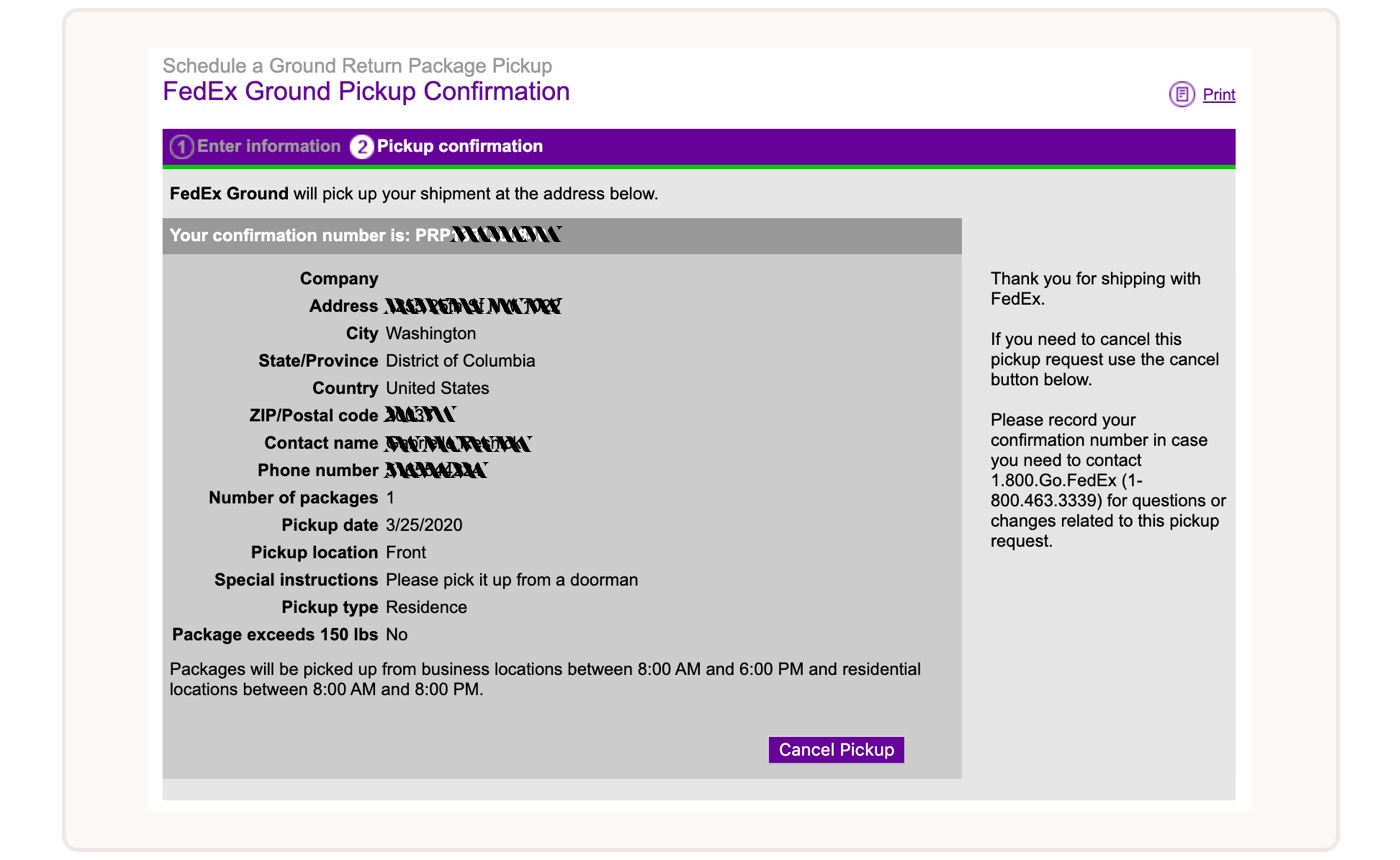Click the 1.800.Go.FedEx phone number text

coord(1067,491)
